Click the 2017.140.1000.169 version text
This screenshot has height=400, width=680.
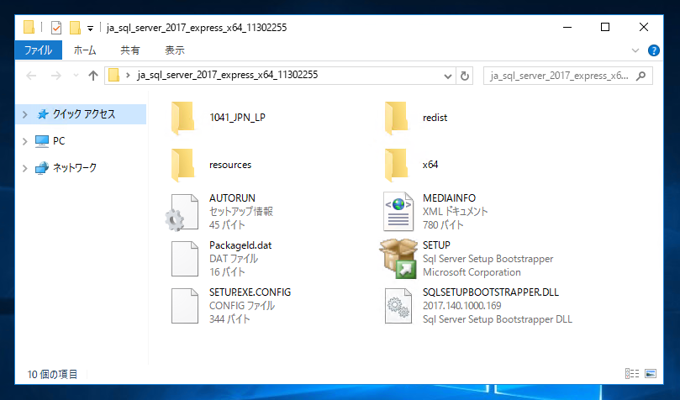[462, 306]
